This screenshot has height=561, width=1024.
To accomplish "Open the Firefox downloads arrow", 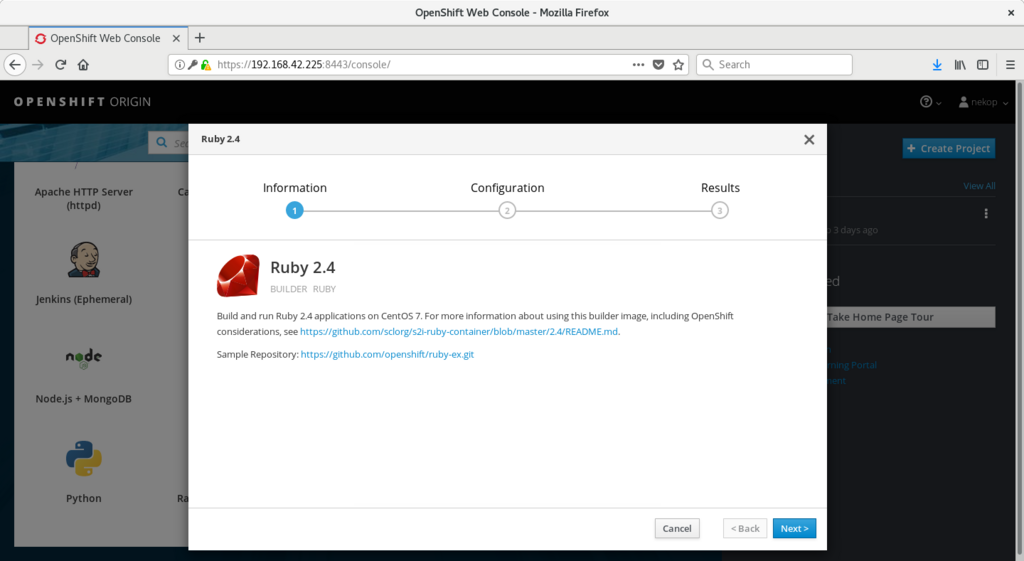I will tap(937, 65).
